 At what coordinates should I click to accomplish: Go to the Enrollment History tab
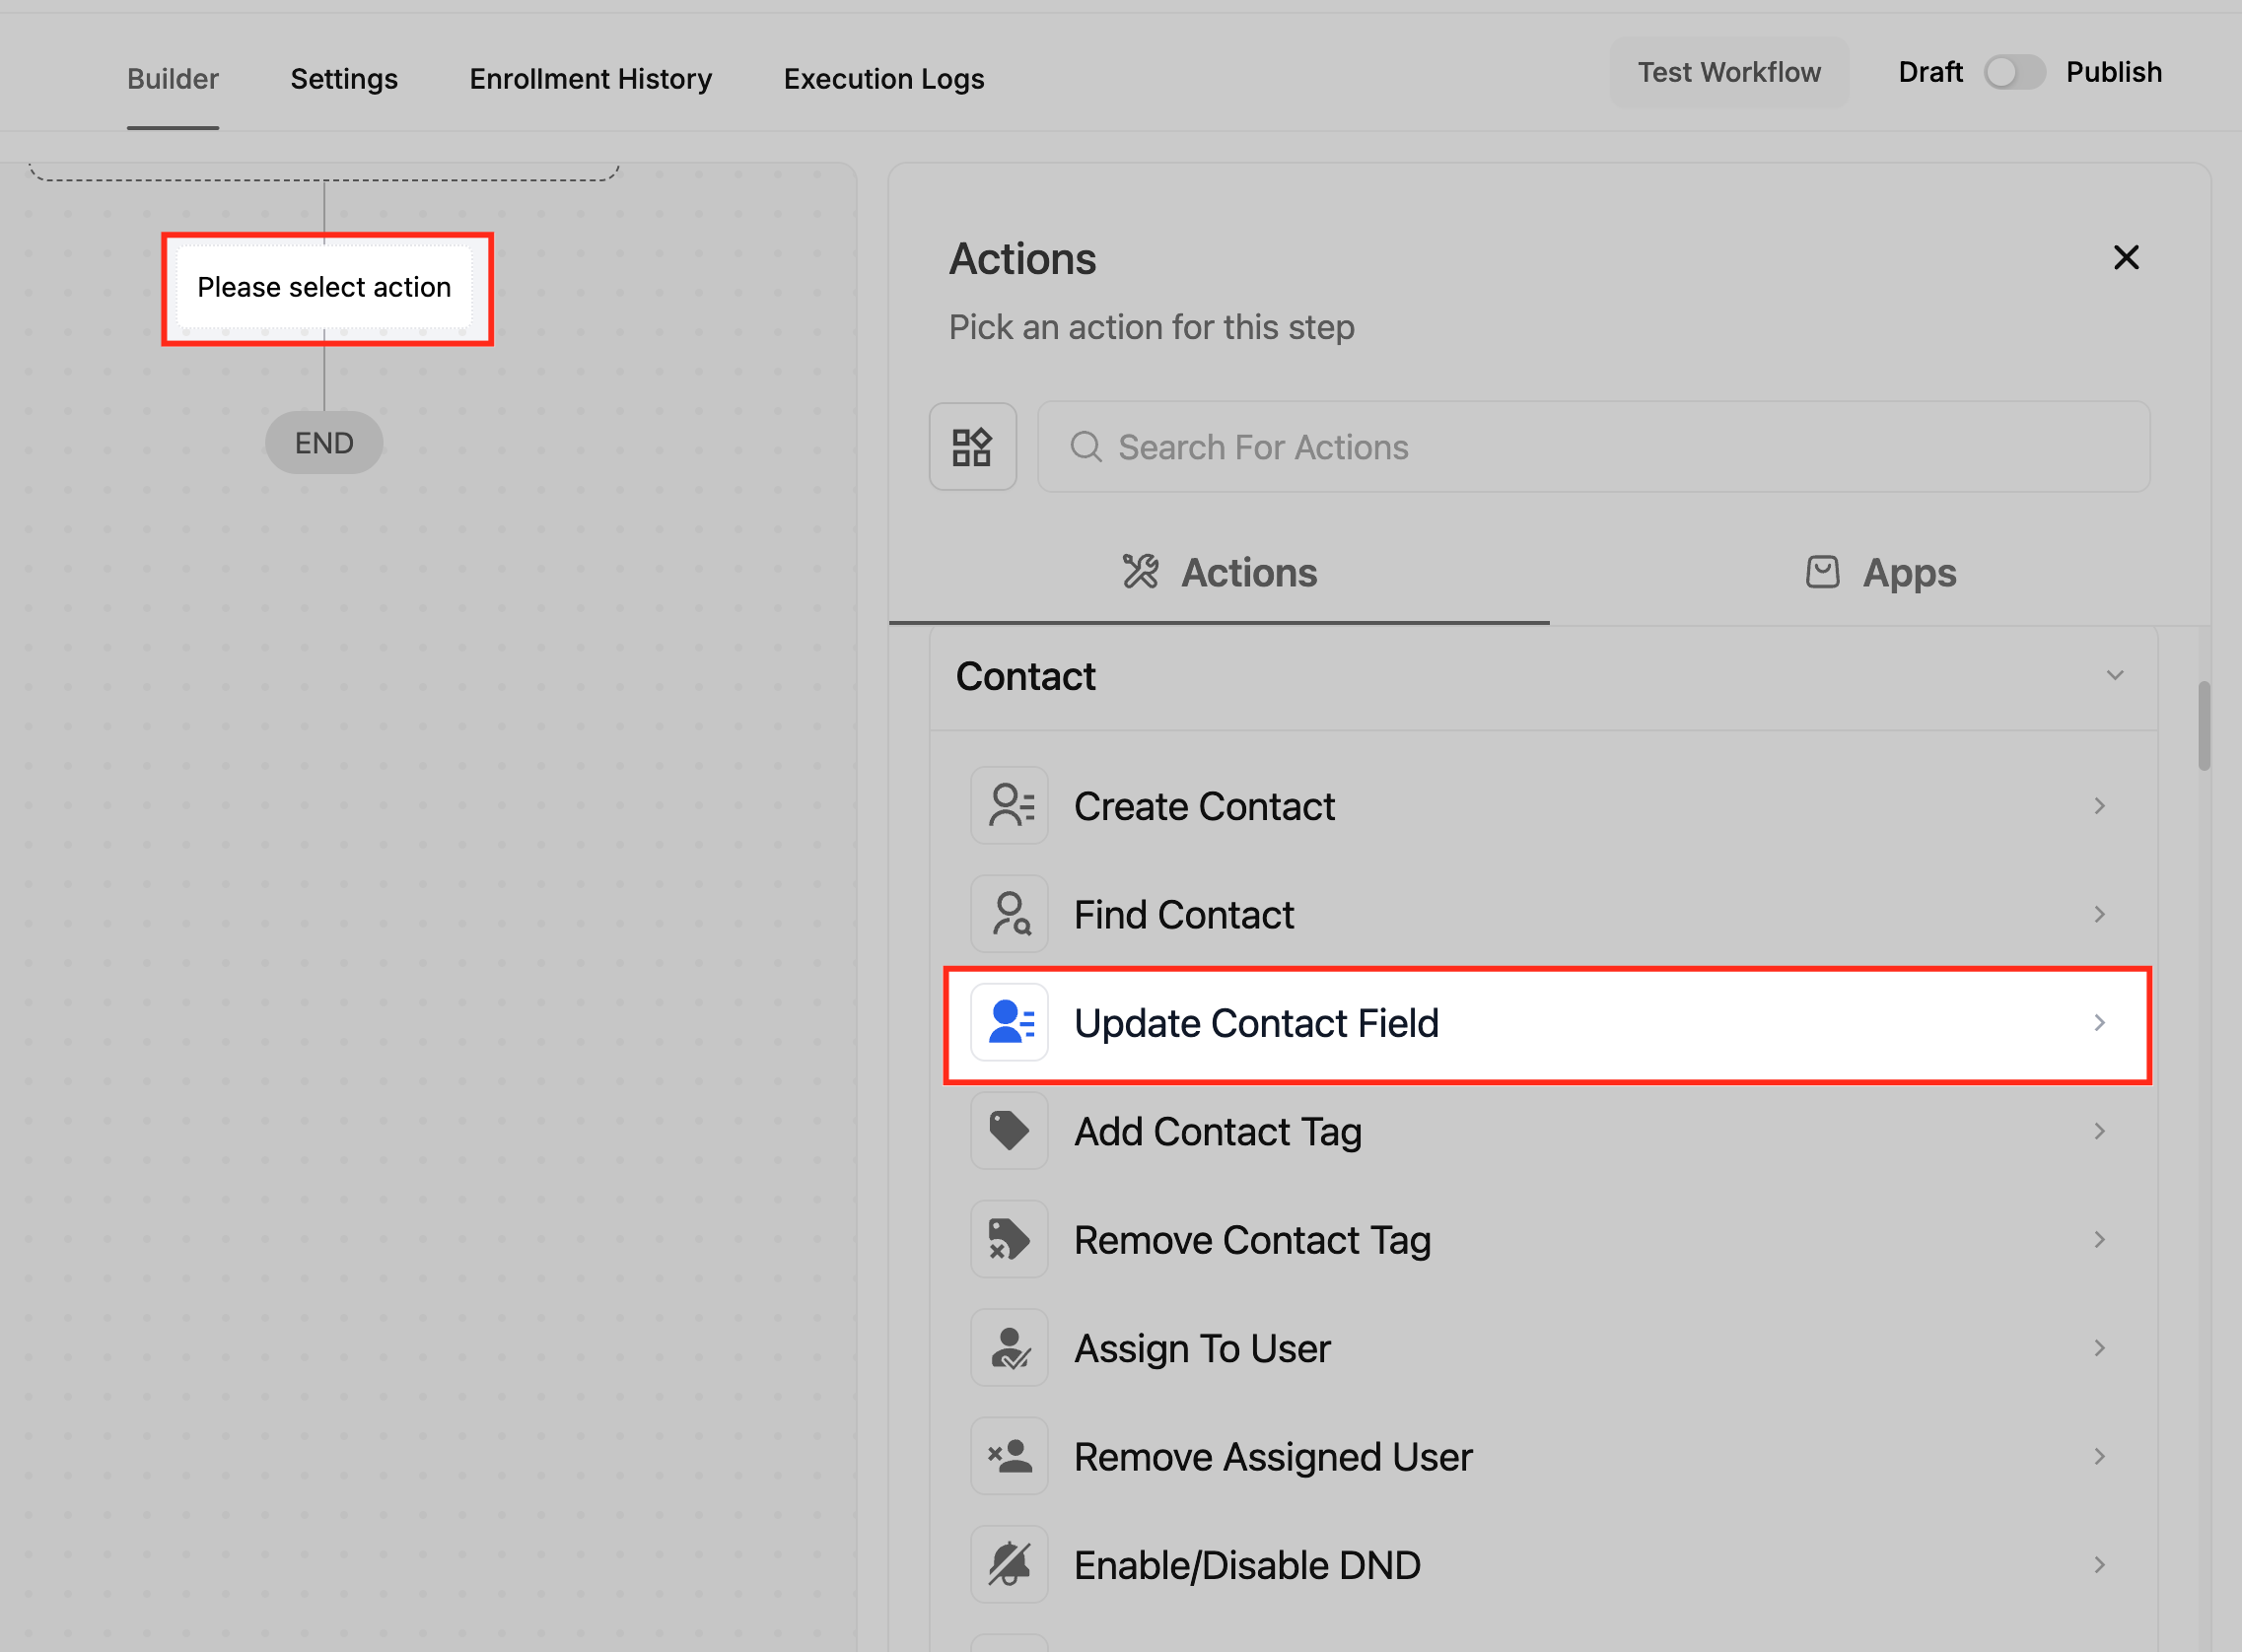click(590, 79)
